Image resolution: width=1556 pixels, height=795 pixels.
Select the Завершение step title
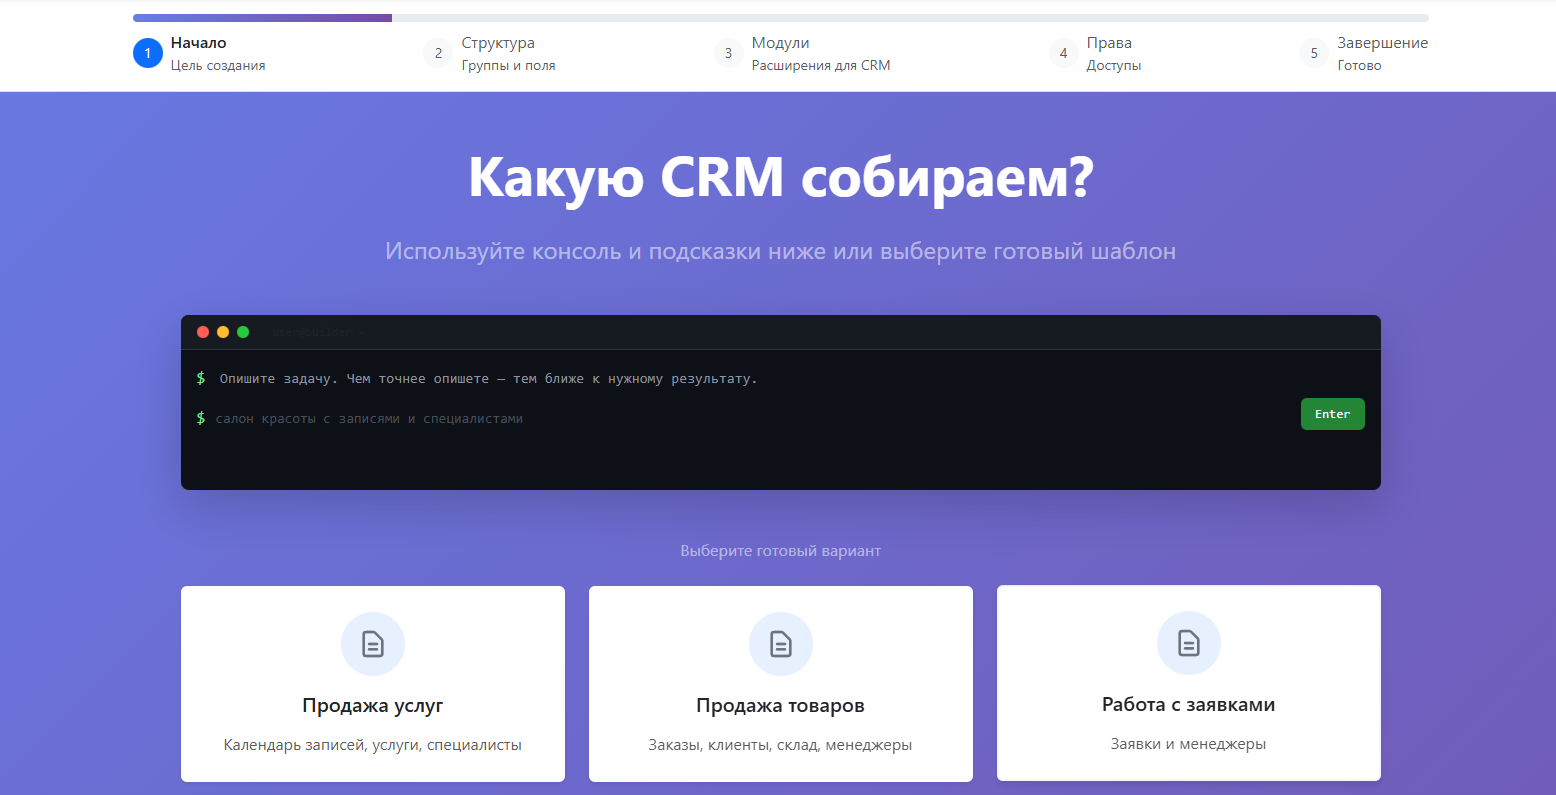coord(1382,43)
